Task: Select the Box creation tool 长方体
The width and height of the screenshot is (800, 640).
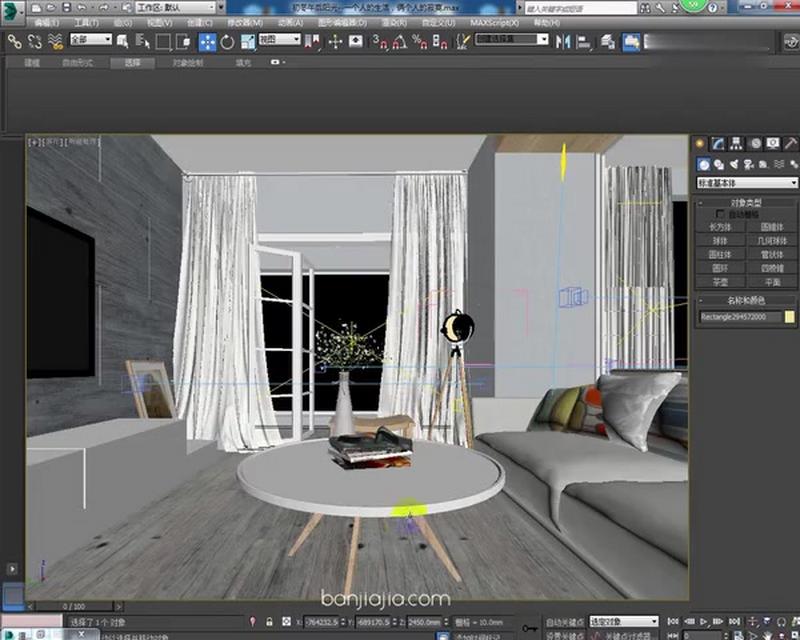Action: pyautogui.click(x=722, y=225)
